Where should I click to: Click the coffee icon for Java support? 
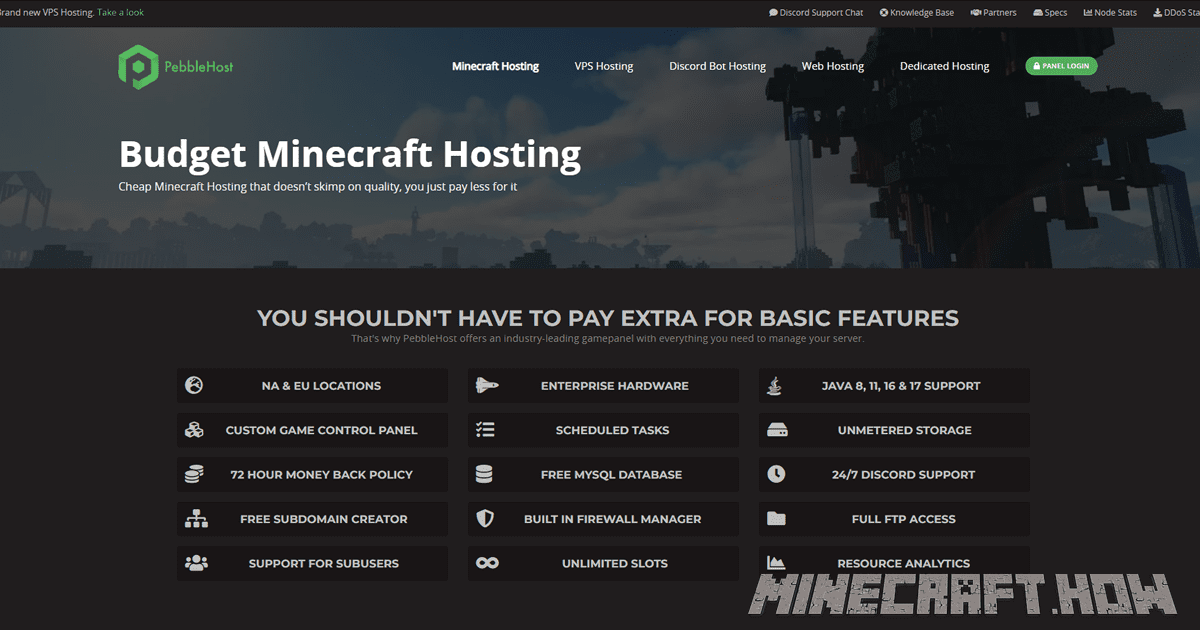pyautogui.click(x=775, y=385)
